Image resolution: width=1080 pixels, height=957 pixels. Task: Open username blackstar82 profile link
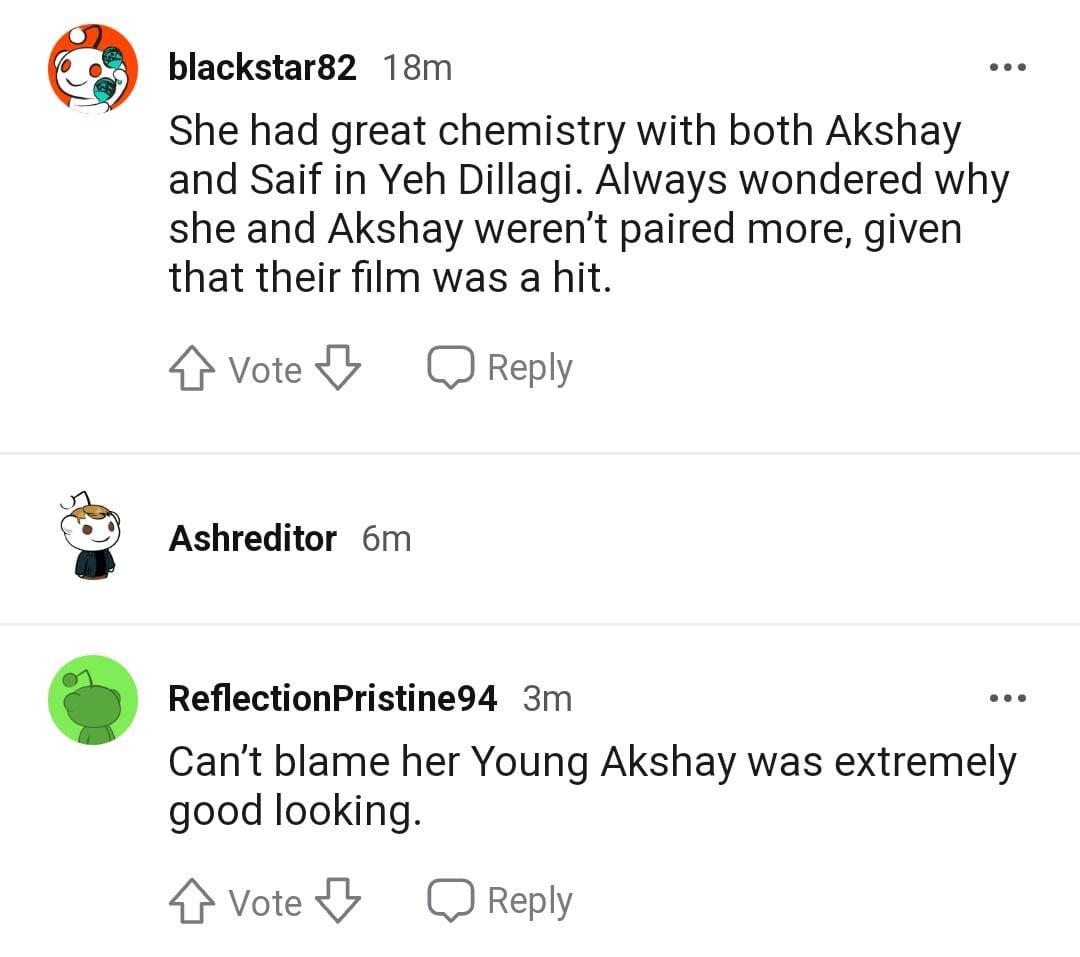tap(262, 68)
